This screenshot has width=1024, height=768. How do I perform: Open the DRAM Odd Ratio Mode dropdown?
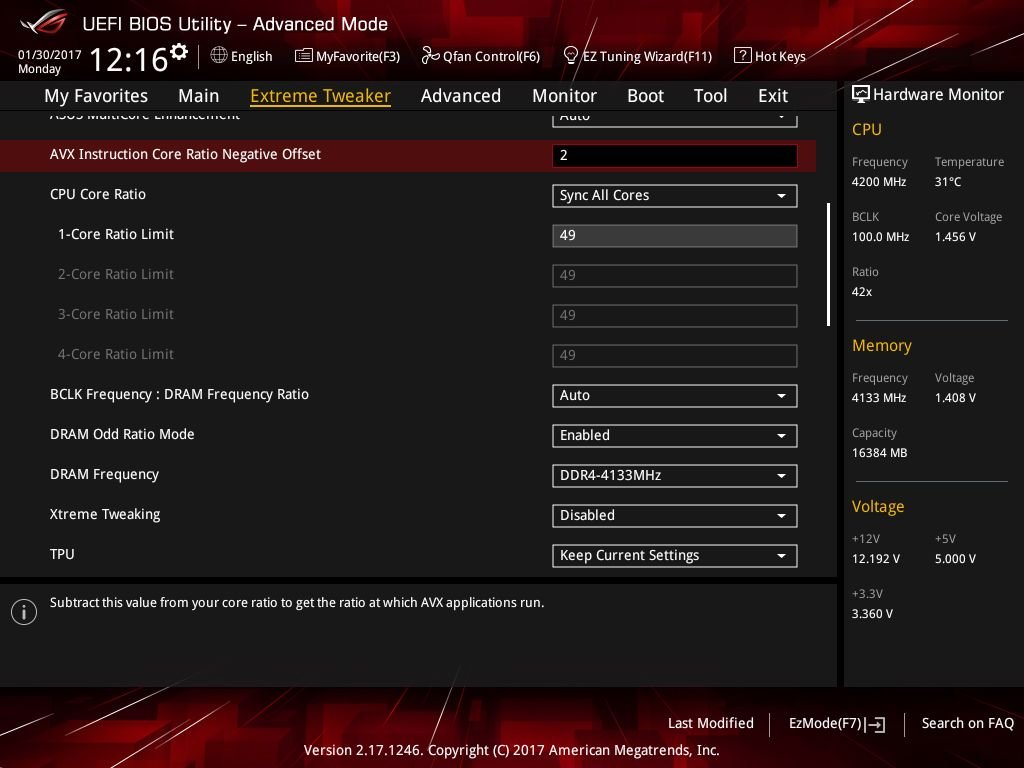click(675, 436)
